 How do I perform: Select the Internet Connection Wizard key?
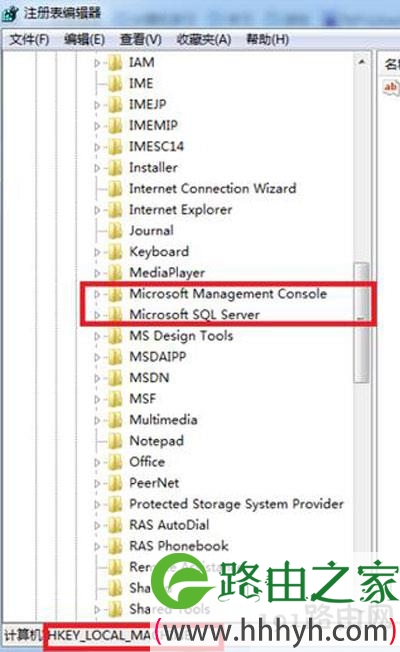(212, 189)
